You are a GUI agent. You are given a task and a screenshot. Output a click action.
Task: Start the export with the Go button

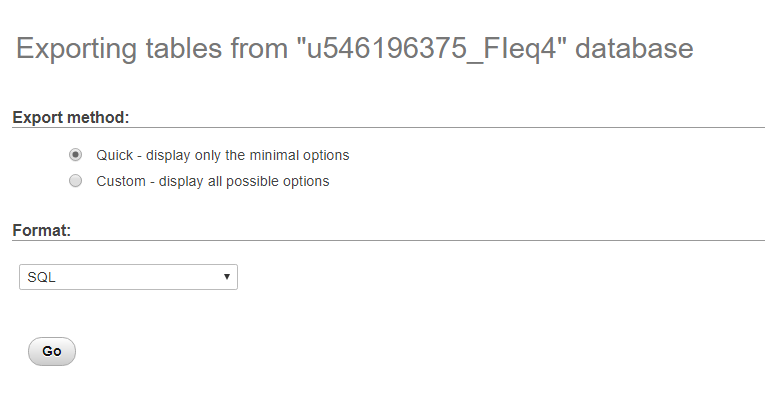click(52, 351)
